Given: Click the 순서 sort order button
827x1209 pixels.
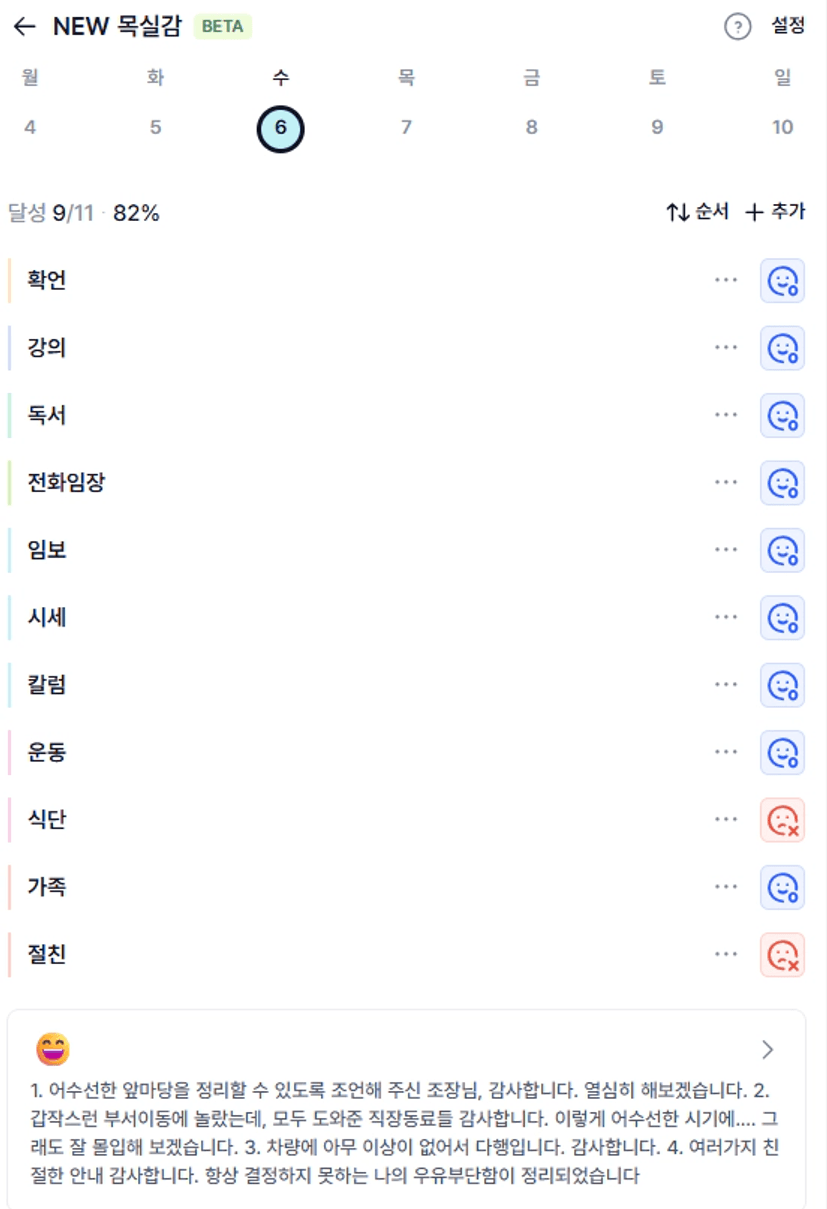Looking at the screenshot, I should pos(698,212).
